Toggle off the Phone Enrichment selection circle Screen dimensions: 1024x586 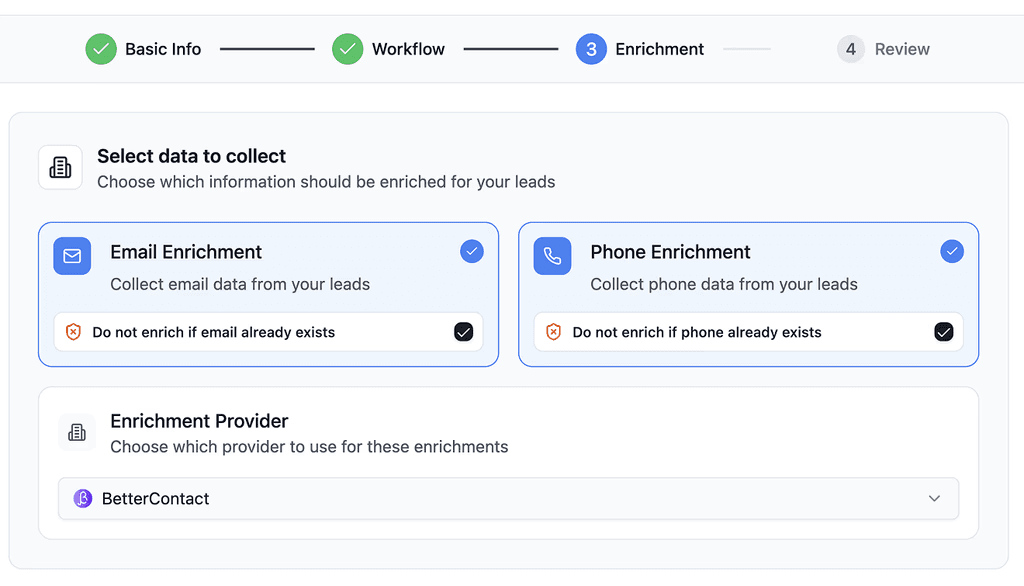[x=951, y=251]
